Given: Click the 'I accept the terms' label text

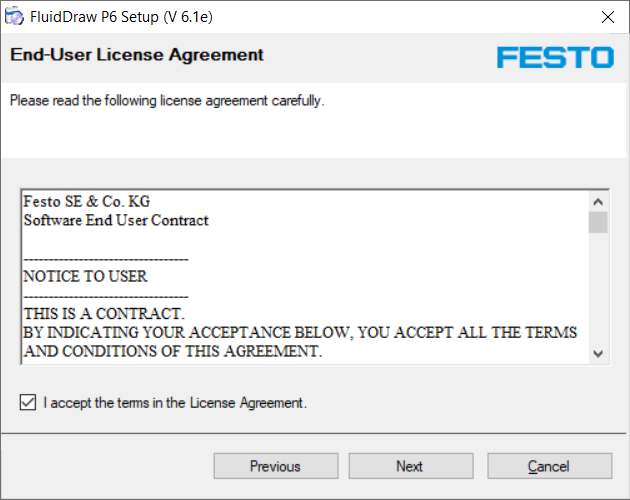Looking at the screenshot, I should pos(175,403).
